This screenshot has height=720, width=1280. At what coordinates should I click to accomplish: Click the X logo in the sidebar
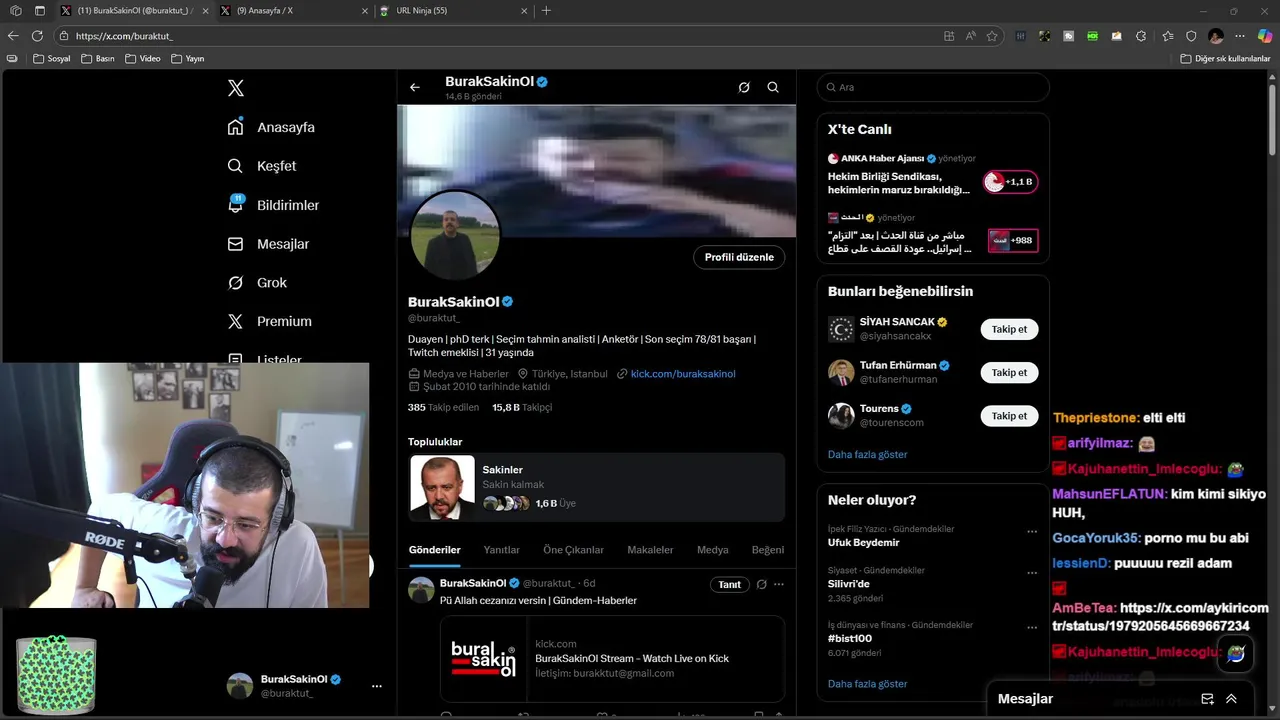236,88
